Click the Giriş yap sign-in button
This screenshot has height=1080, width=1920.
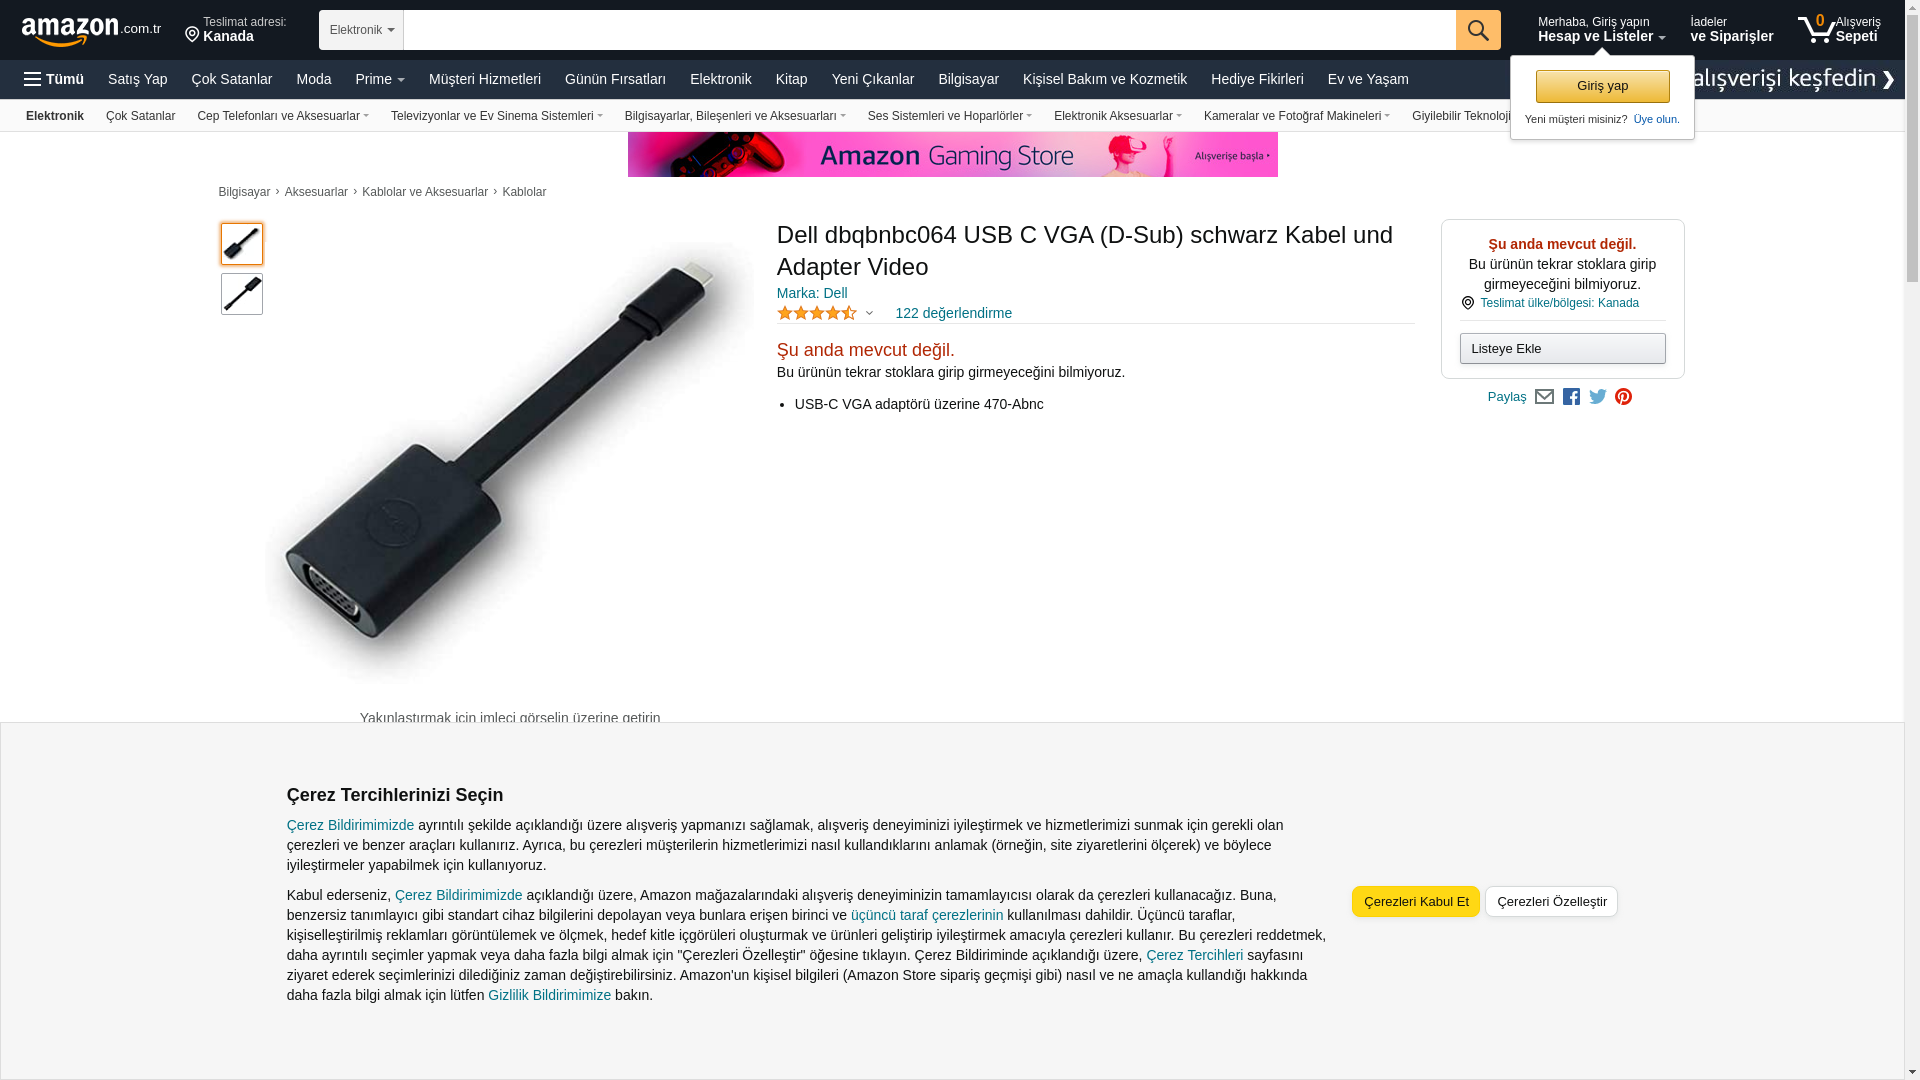coord(1602,86)
